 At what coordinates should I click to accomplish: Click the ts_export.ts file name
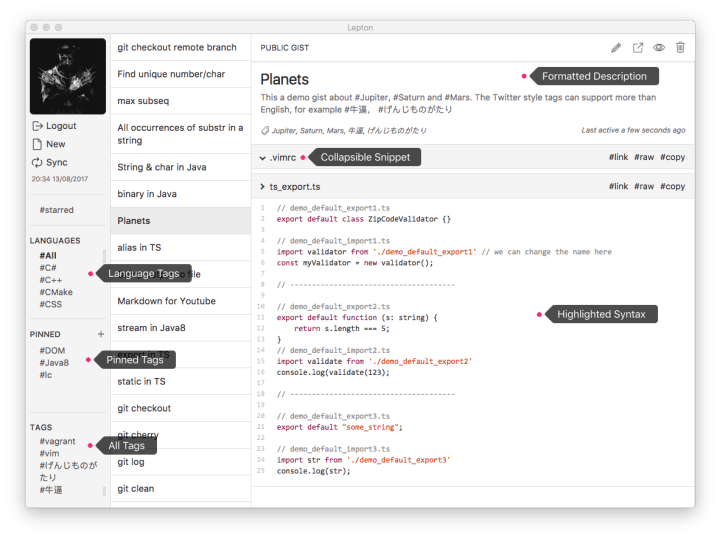(x=295, y=187)
